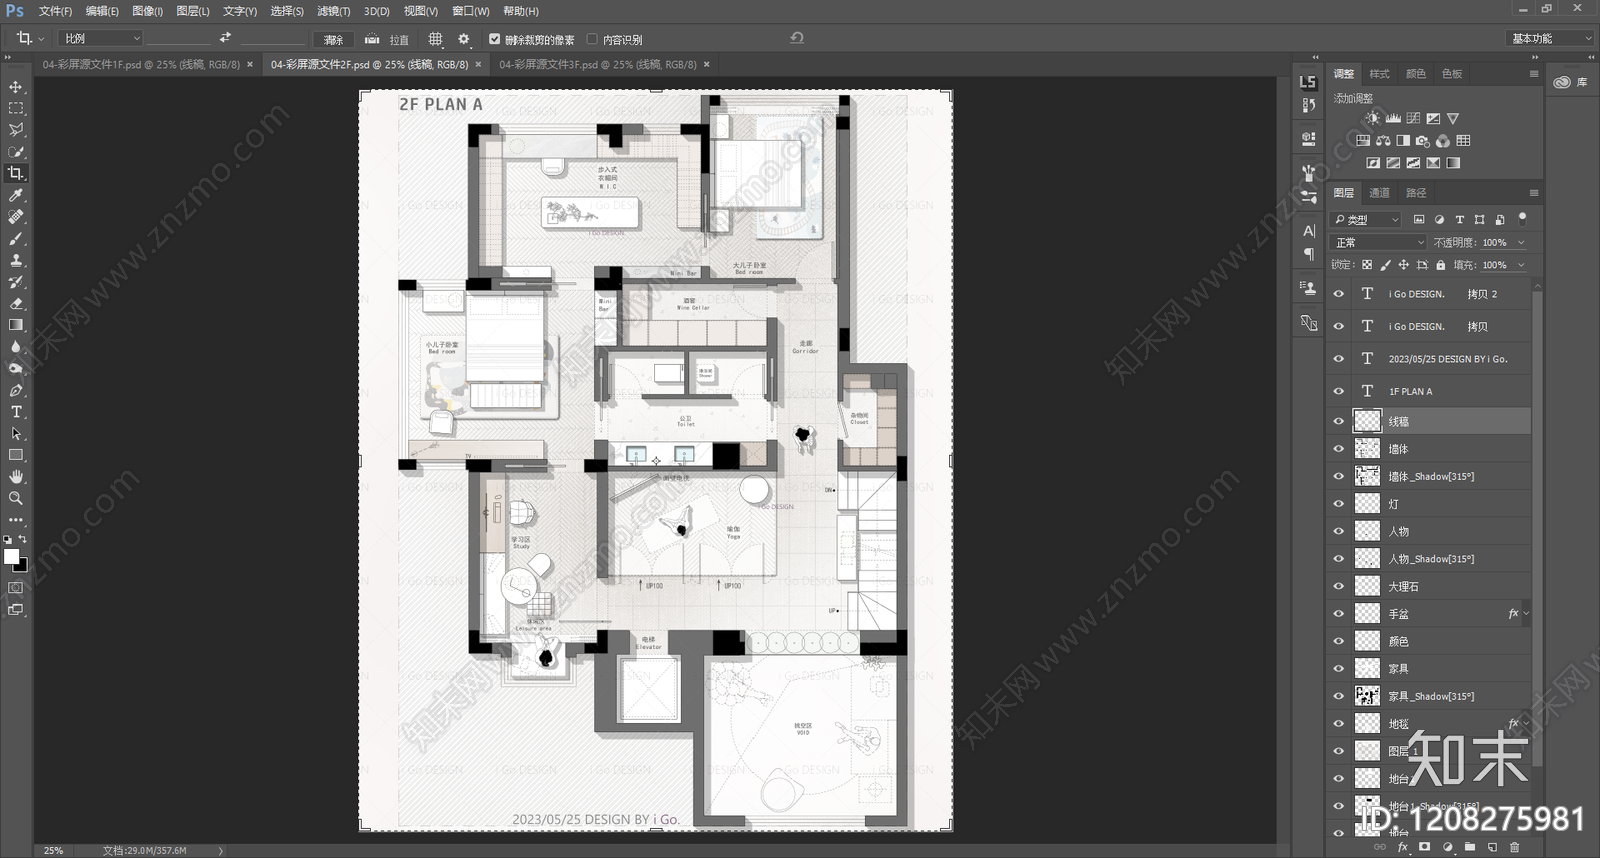Image resolution: width=1600 pixels, height=858 pixels.
Task: Expand the opacity (不透明度) slider dropdown
Action: [1521, 242]
